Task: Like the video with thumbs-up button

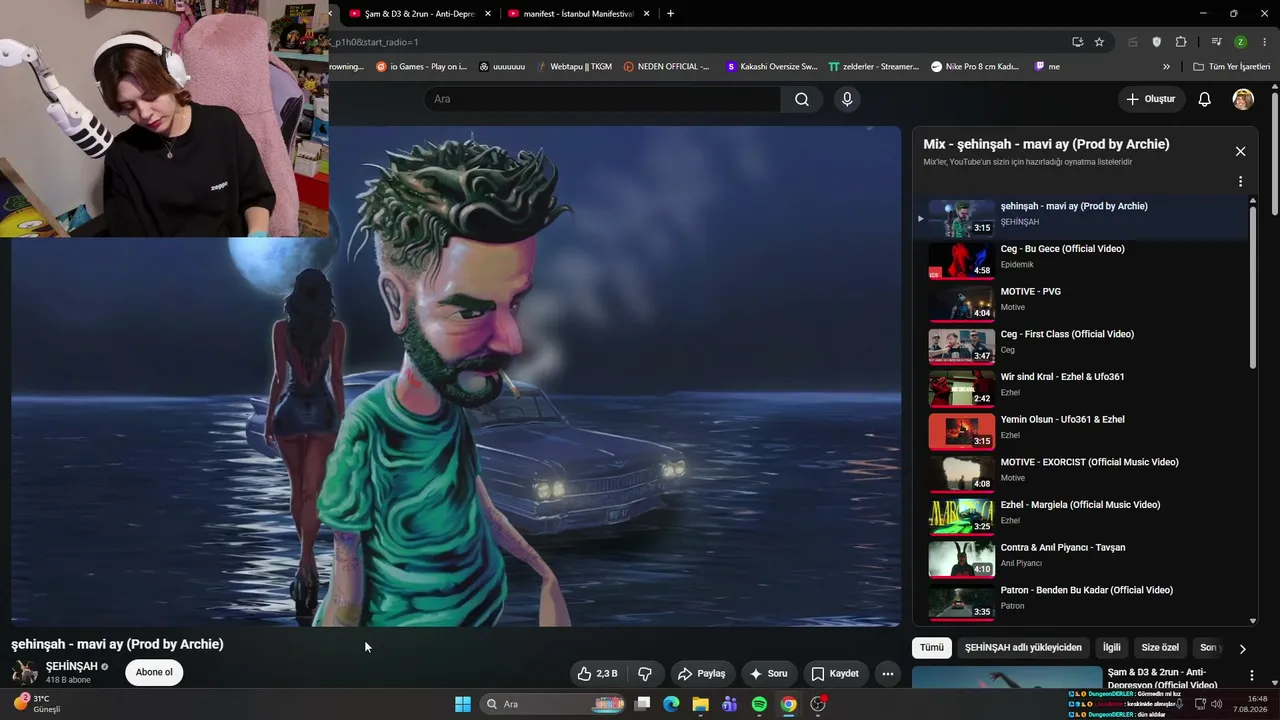Action: 597,674
